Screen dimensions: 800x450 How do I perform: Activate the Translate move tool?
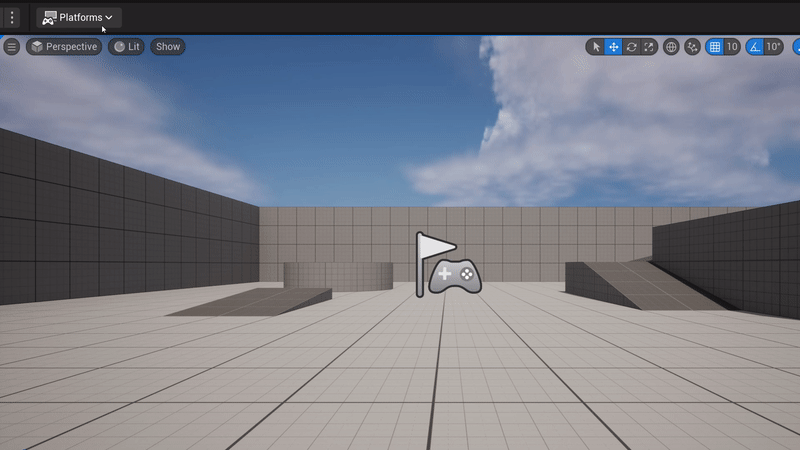(x=613, y=47)
